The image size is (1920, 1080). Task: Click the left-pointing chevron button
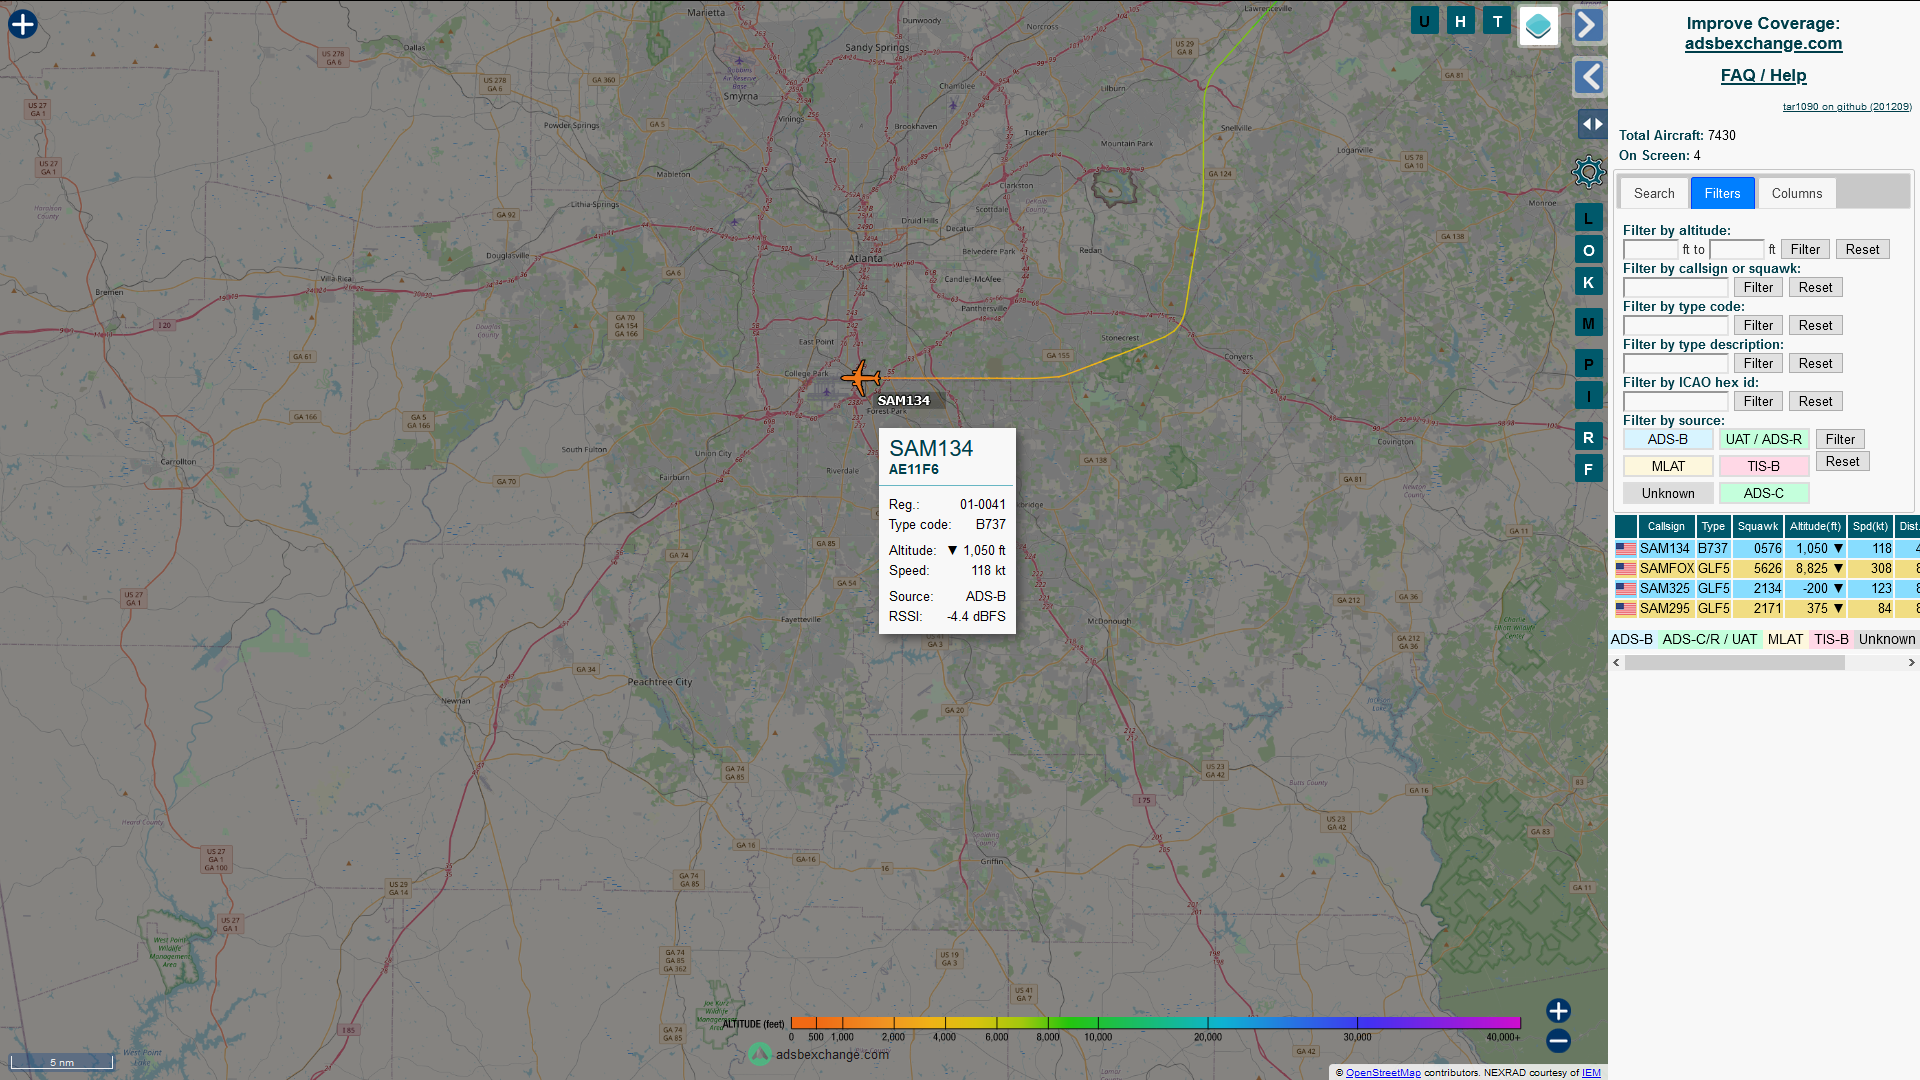[1588, 77]
